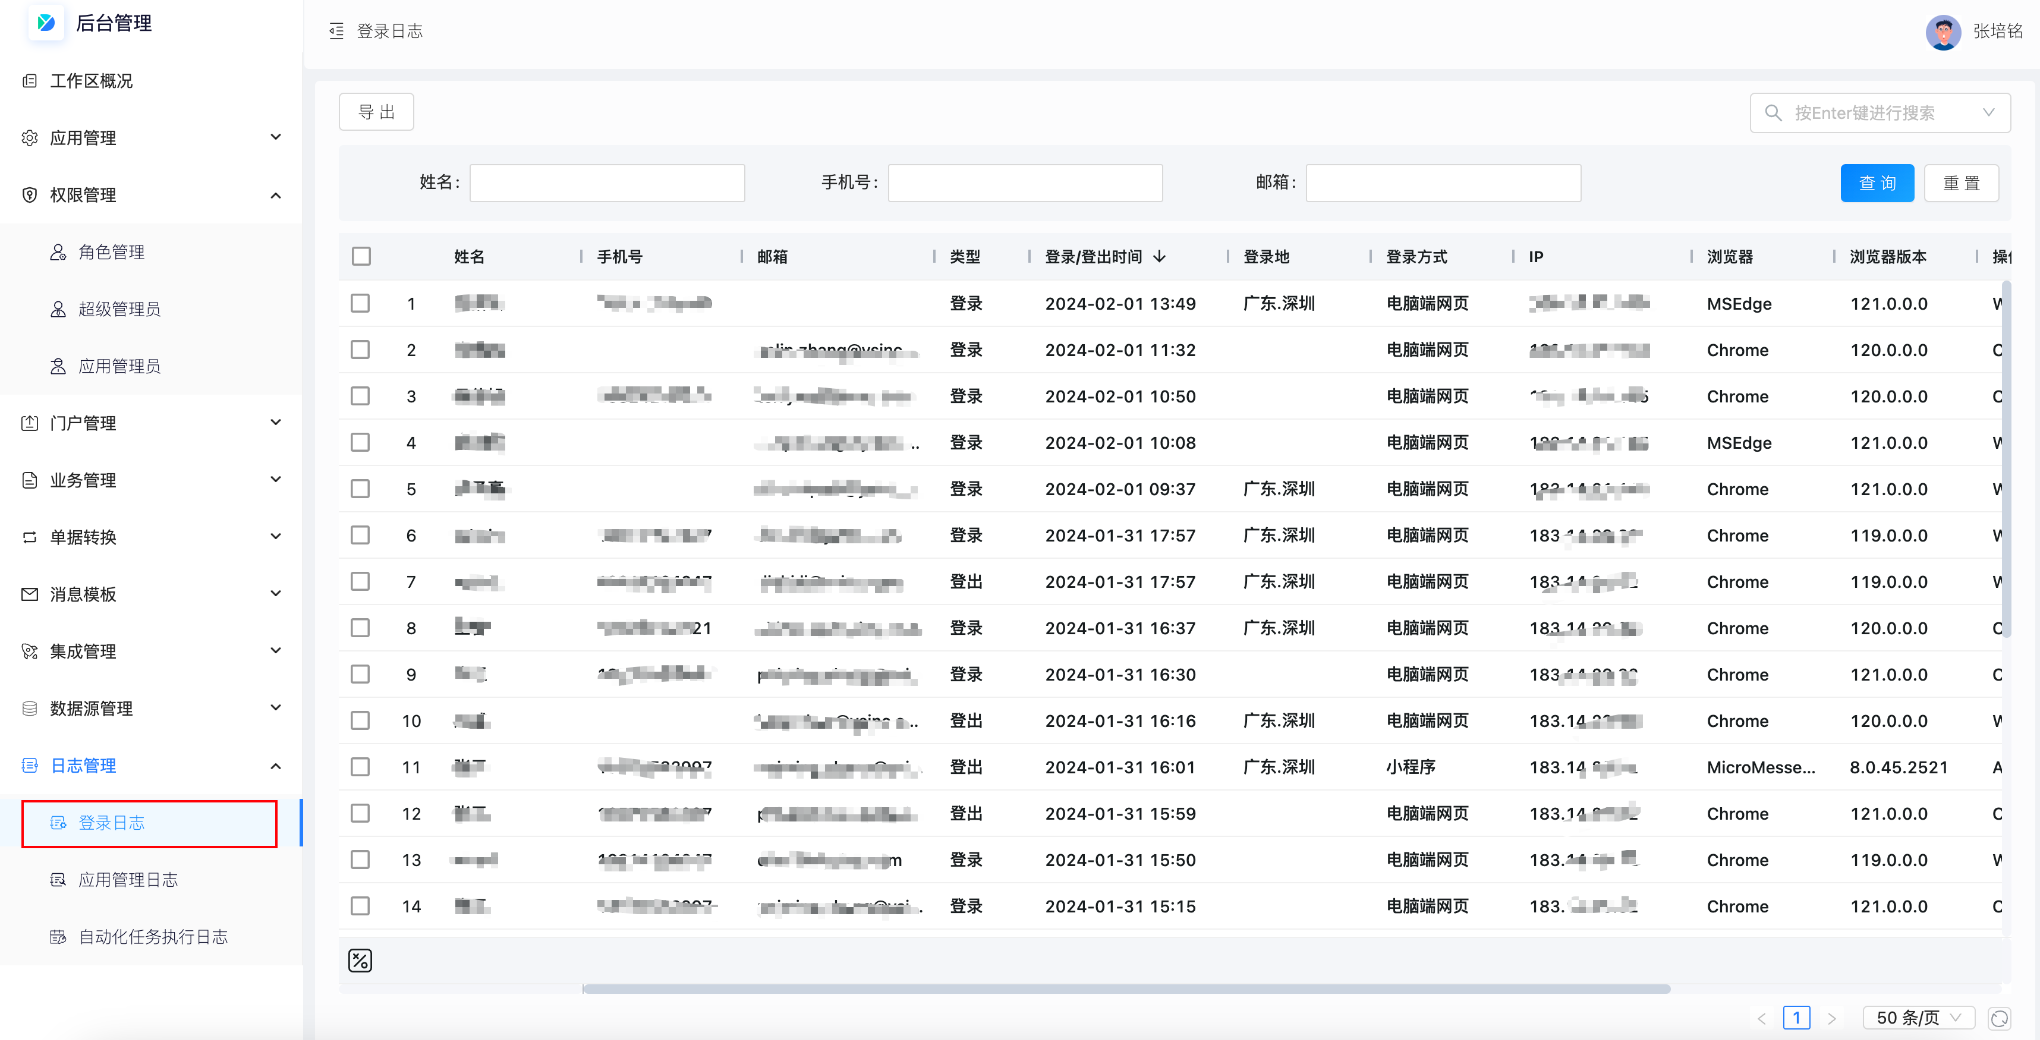Toggle the select-all checkbox in table header

coord(361,257)
